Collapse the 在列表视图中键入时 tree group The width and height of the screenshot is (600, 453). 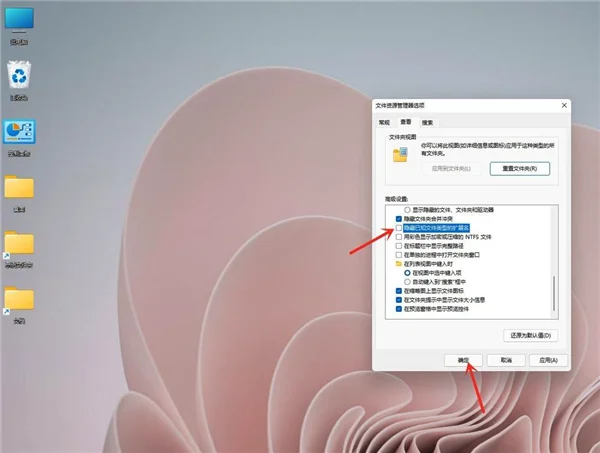click(x=399, y=262)
